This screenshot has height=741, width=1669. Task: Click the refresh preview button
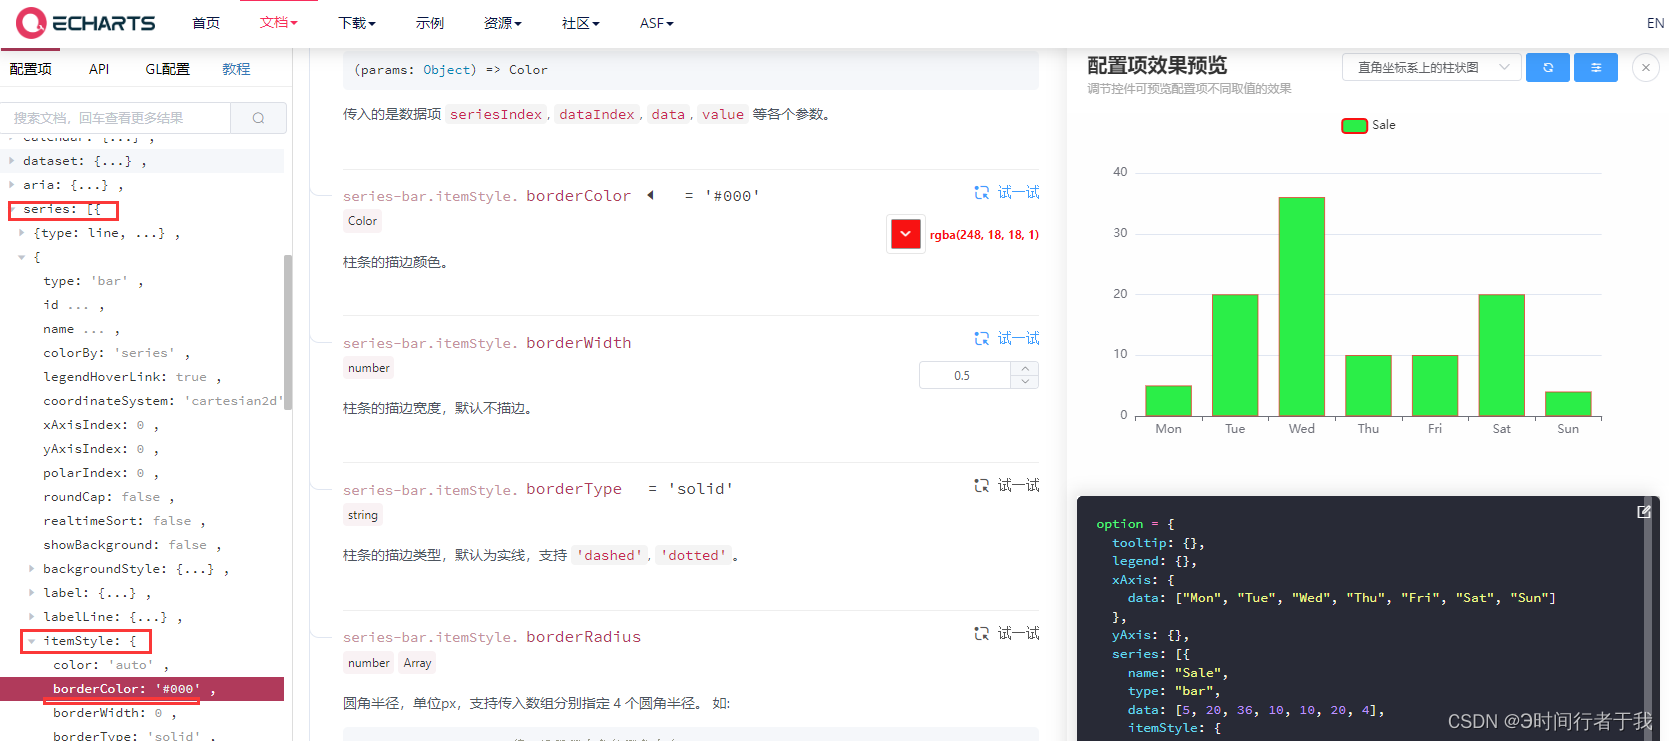point(1547,67)
